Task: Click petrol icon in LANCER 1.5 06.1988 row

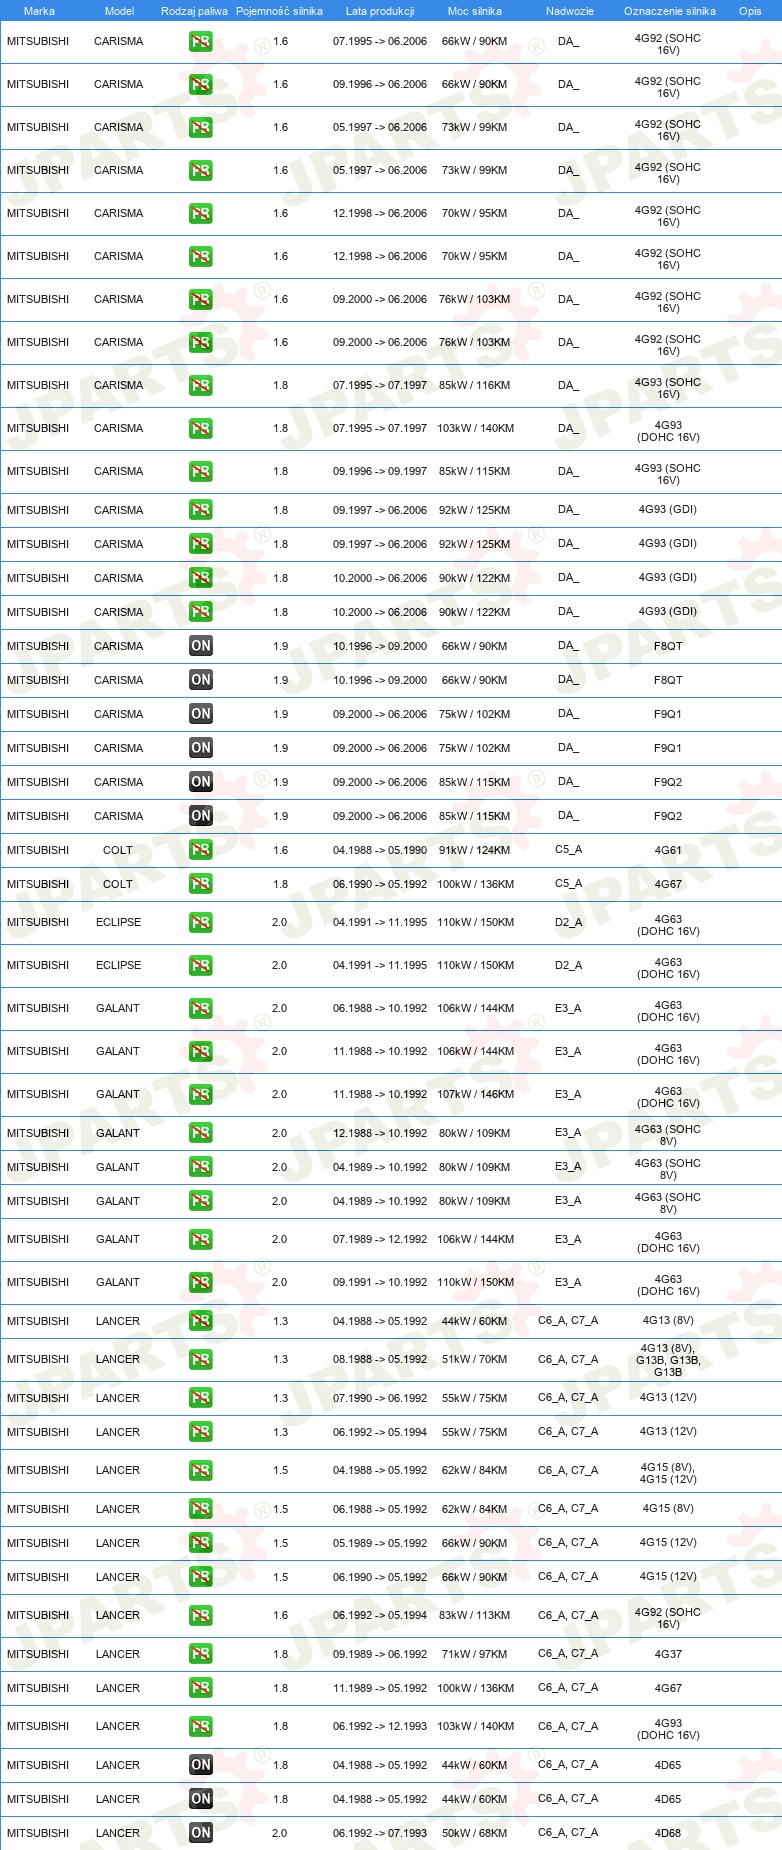Action: click(200, 1509)
